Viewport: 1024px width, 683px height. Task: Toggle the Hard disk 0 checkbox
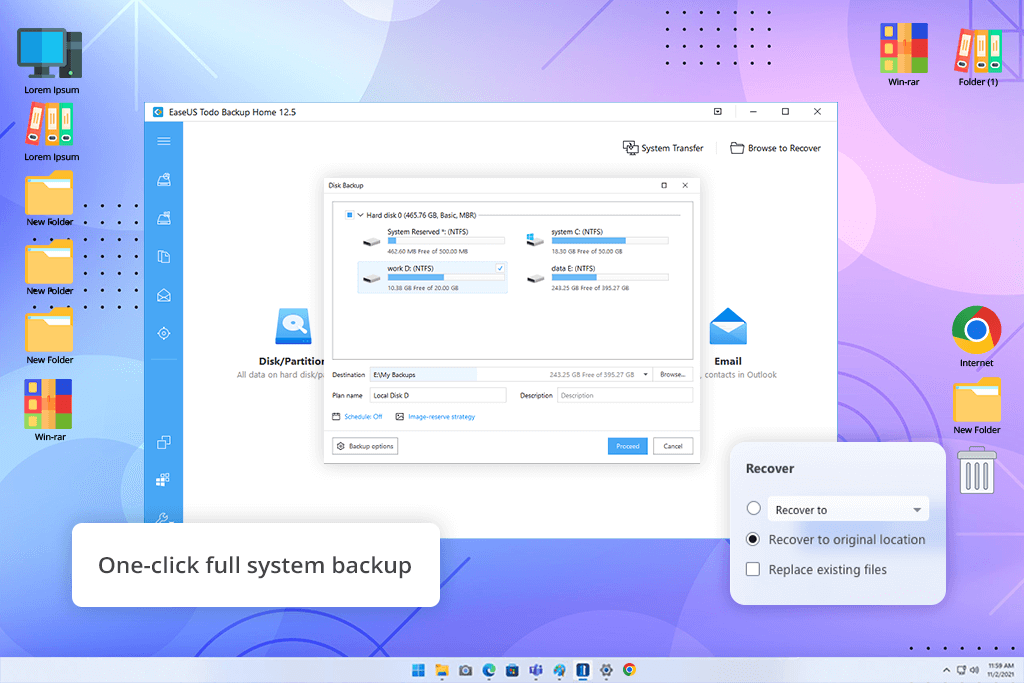[x=349, y=215]
